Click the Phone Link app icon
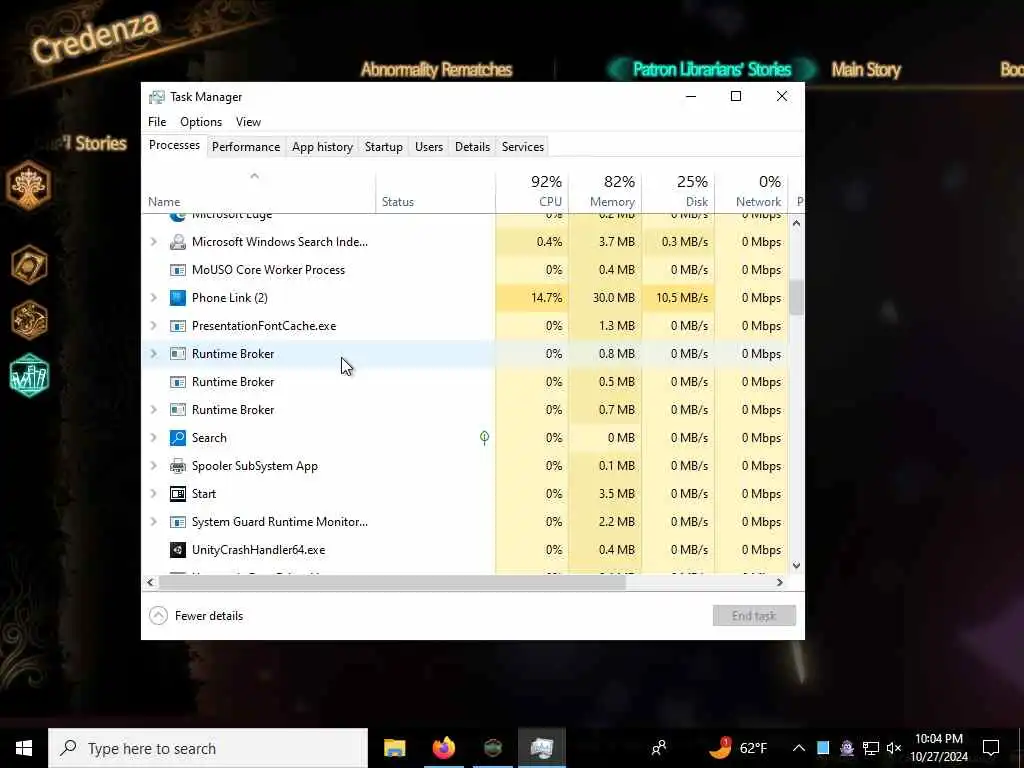The image size is (1024, 768). pos(177,298)
